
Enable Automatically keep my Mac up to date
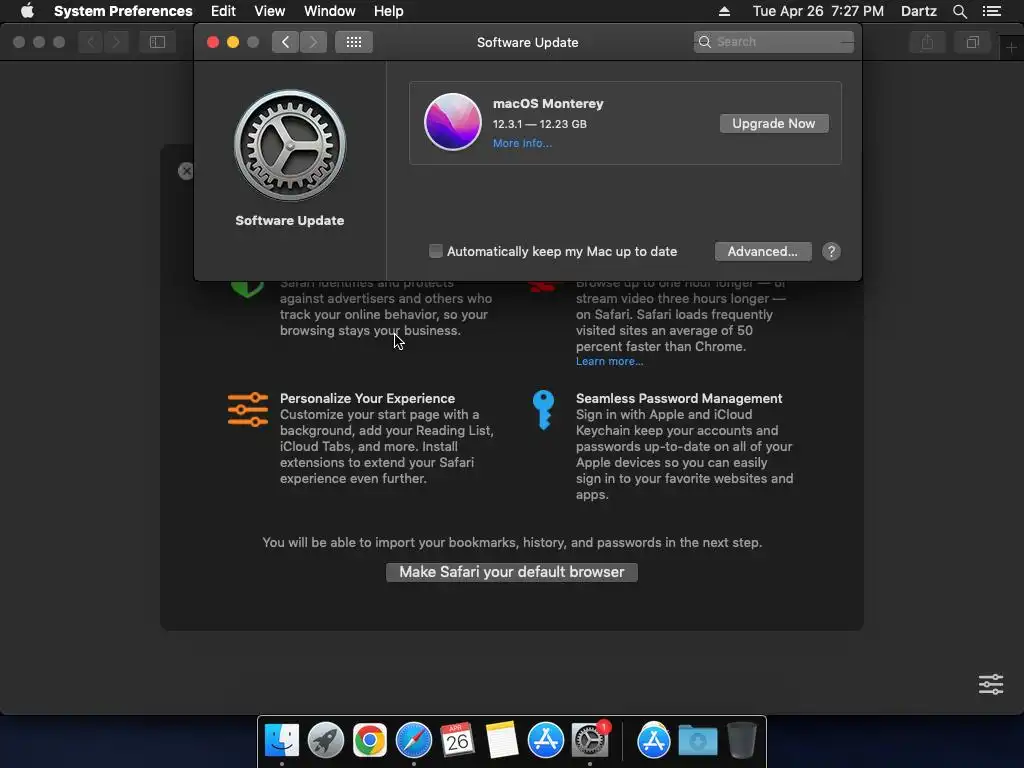tap(436, 251)
